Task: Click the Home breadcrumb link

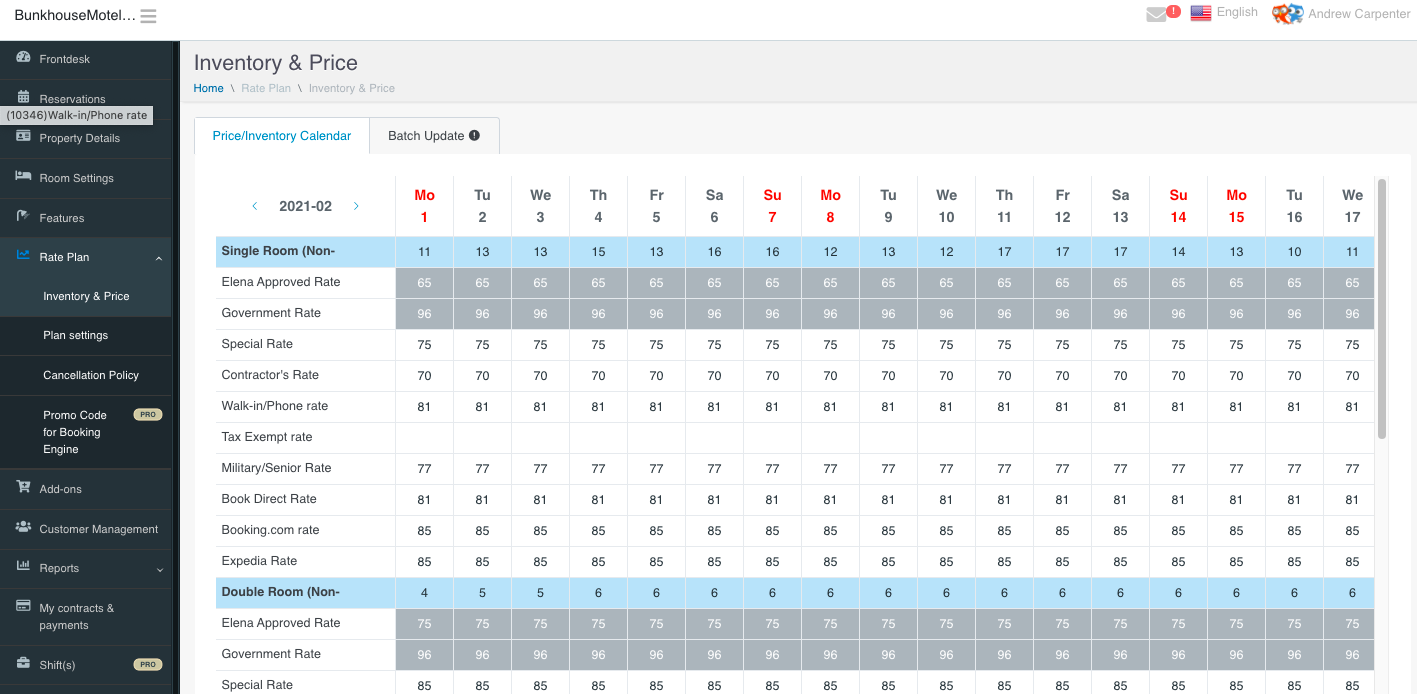Action: (208, 88)
